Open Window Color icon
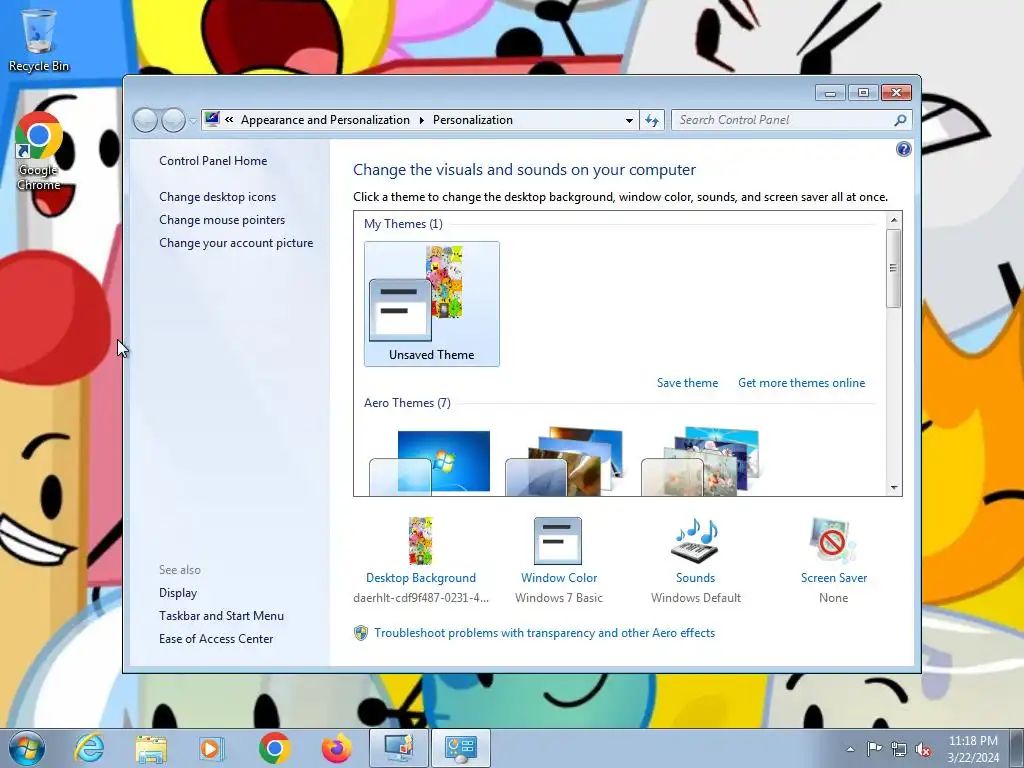The height and width of the screenshot is (768, 1024). pyautogui.click(x=558, y=541)
